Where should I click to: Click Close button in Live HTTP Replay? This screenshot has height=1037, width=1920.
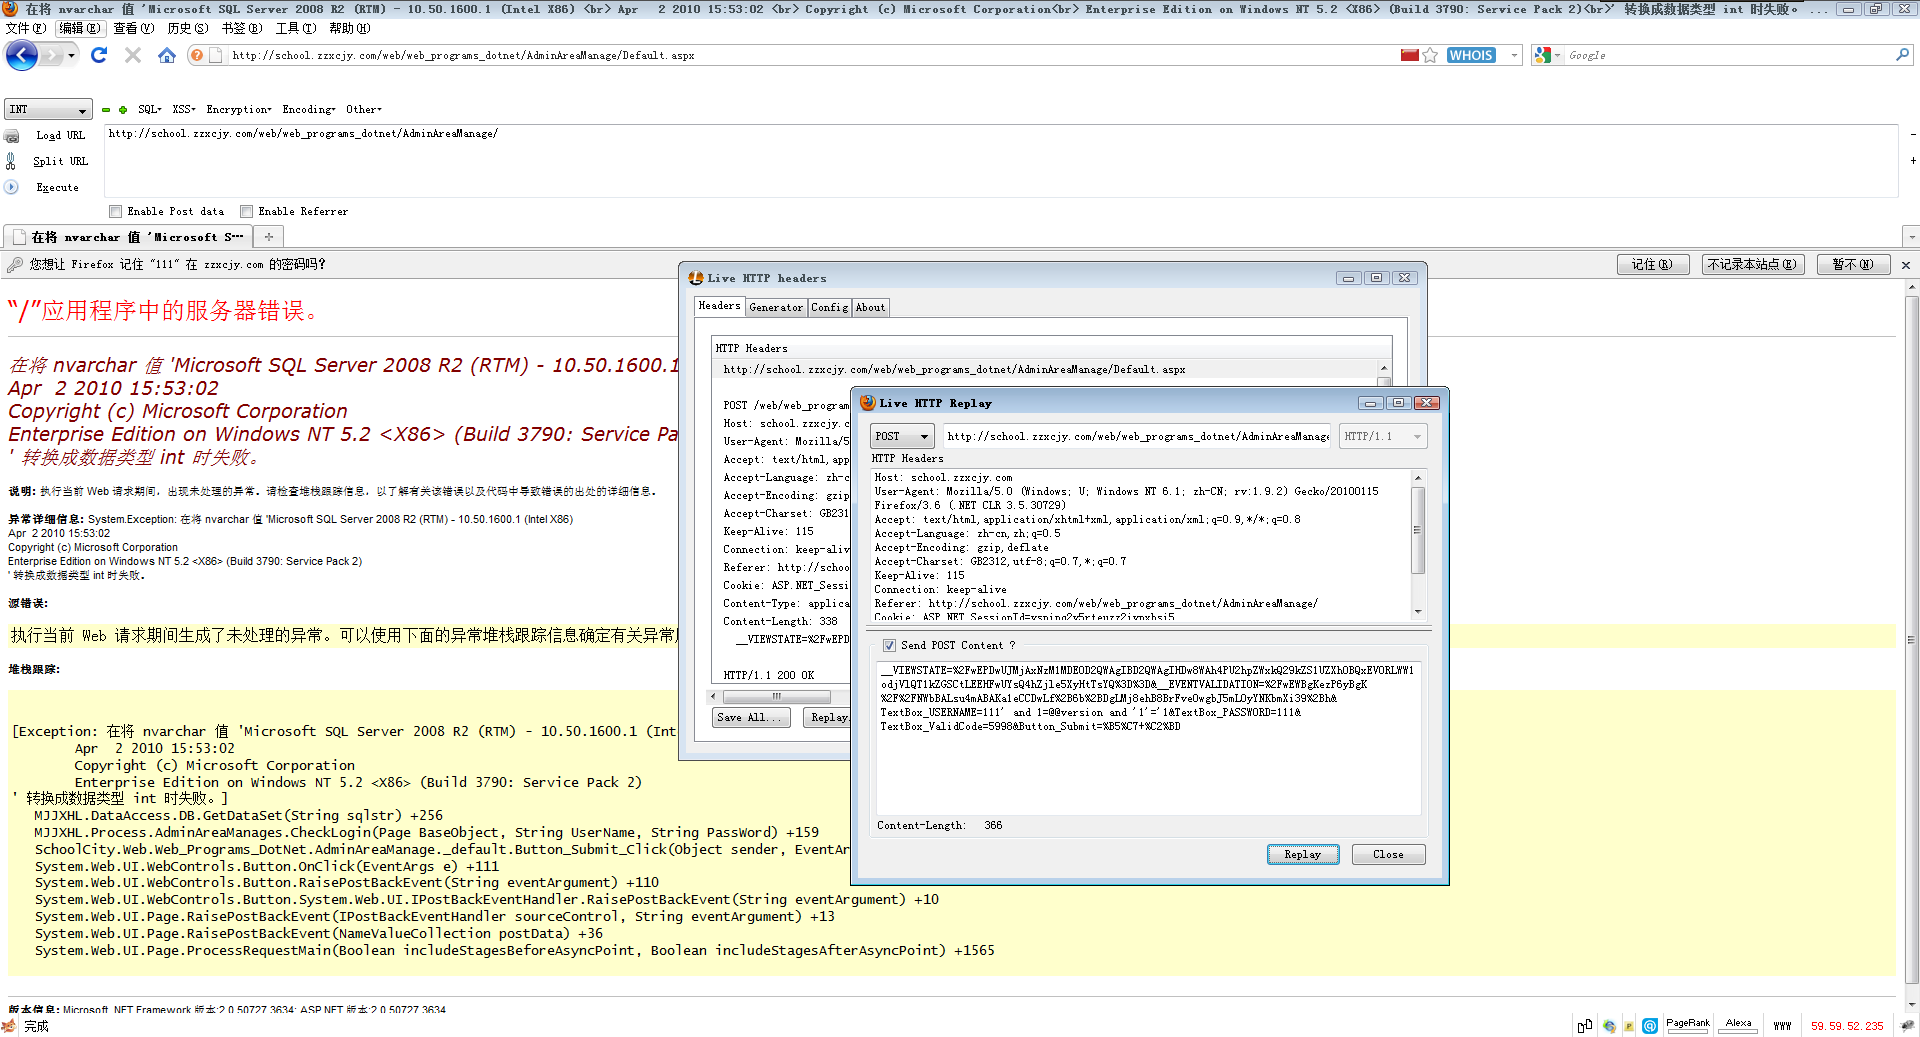(x=1388, y=855)
